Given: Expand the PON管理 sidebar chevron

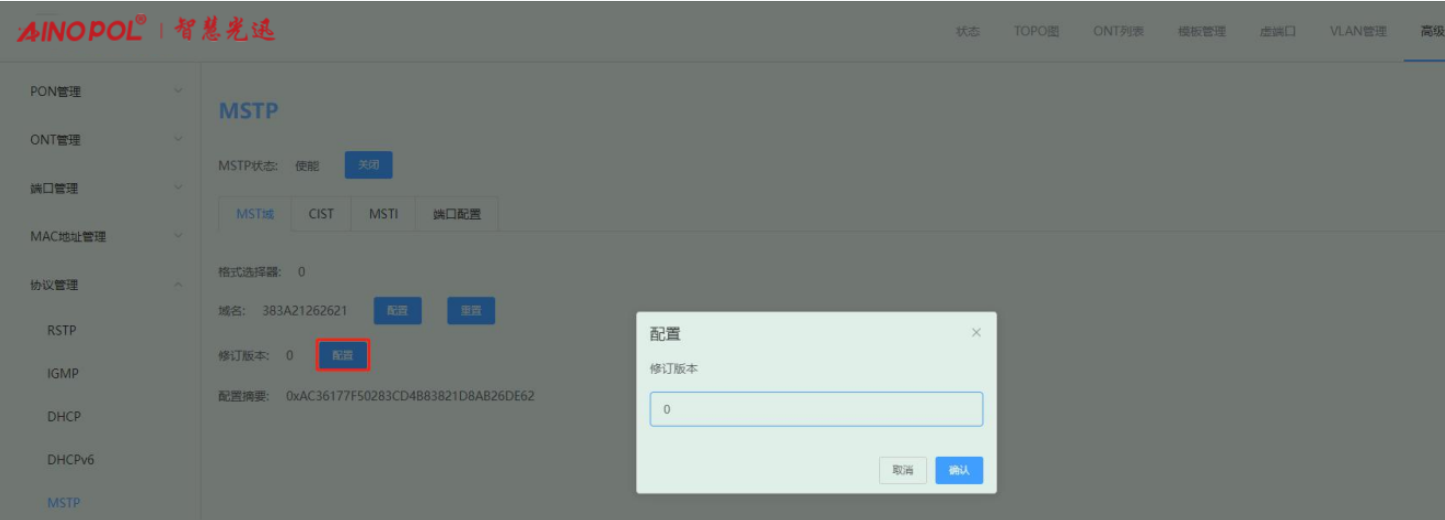Looking at the screenshot, I should click(178, 92).
